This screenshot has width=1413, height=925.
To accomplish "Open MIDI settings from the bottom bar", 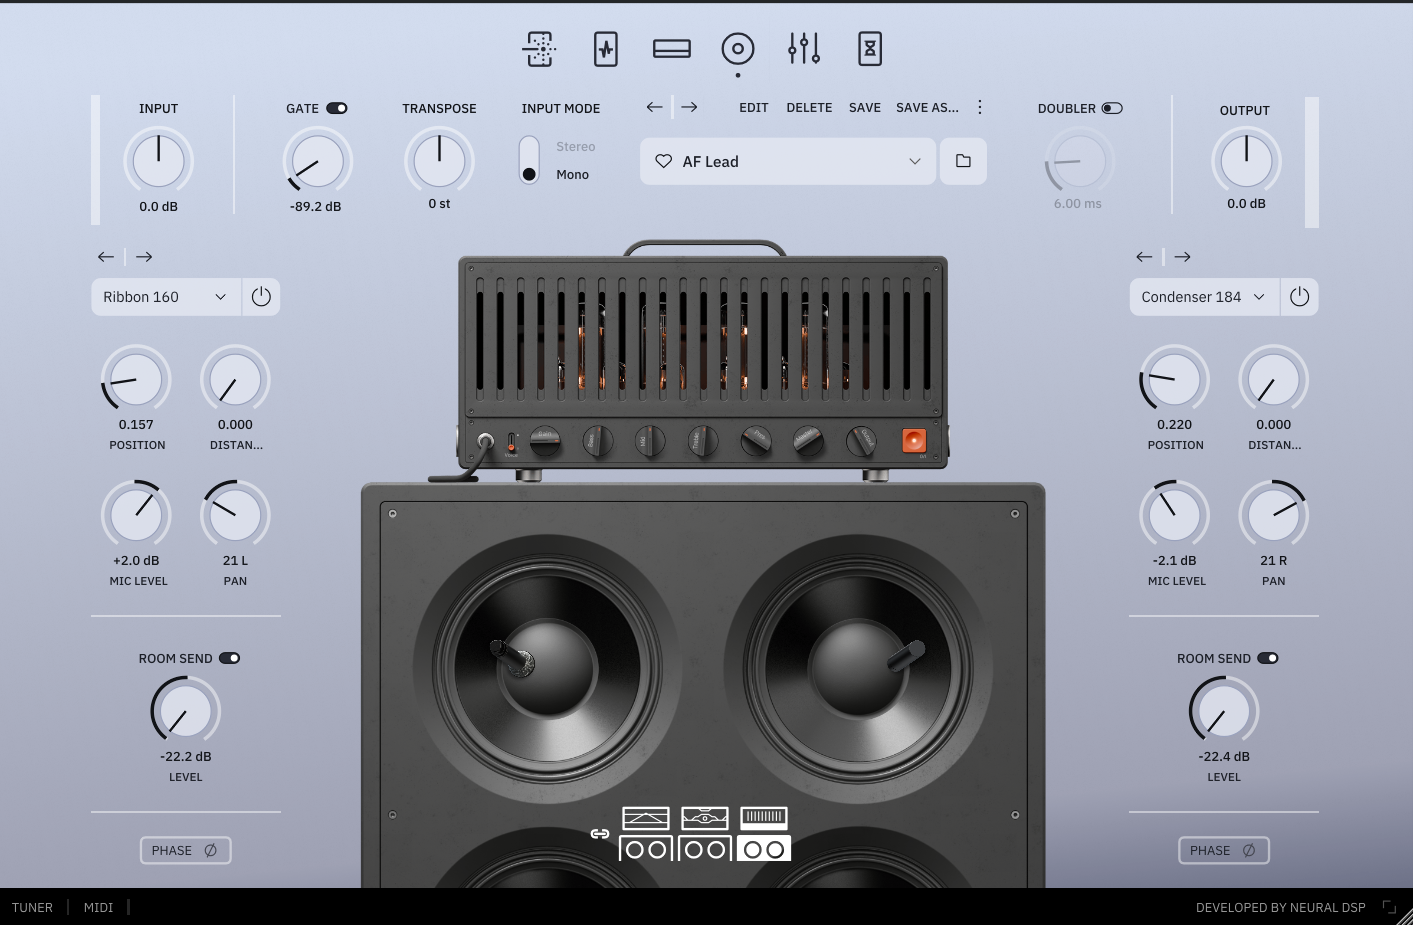I will click(99, 908).
